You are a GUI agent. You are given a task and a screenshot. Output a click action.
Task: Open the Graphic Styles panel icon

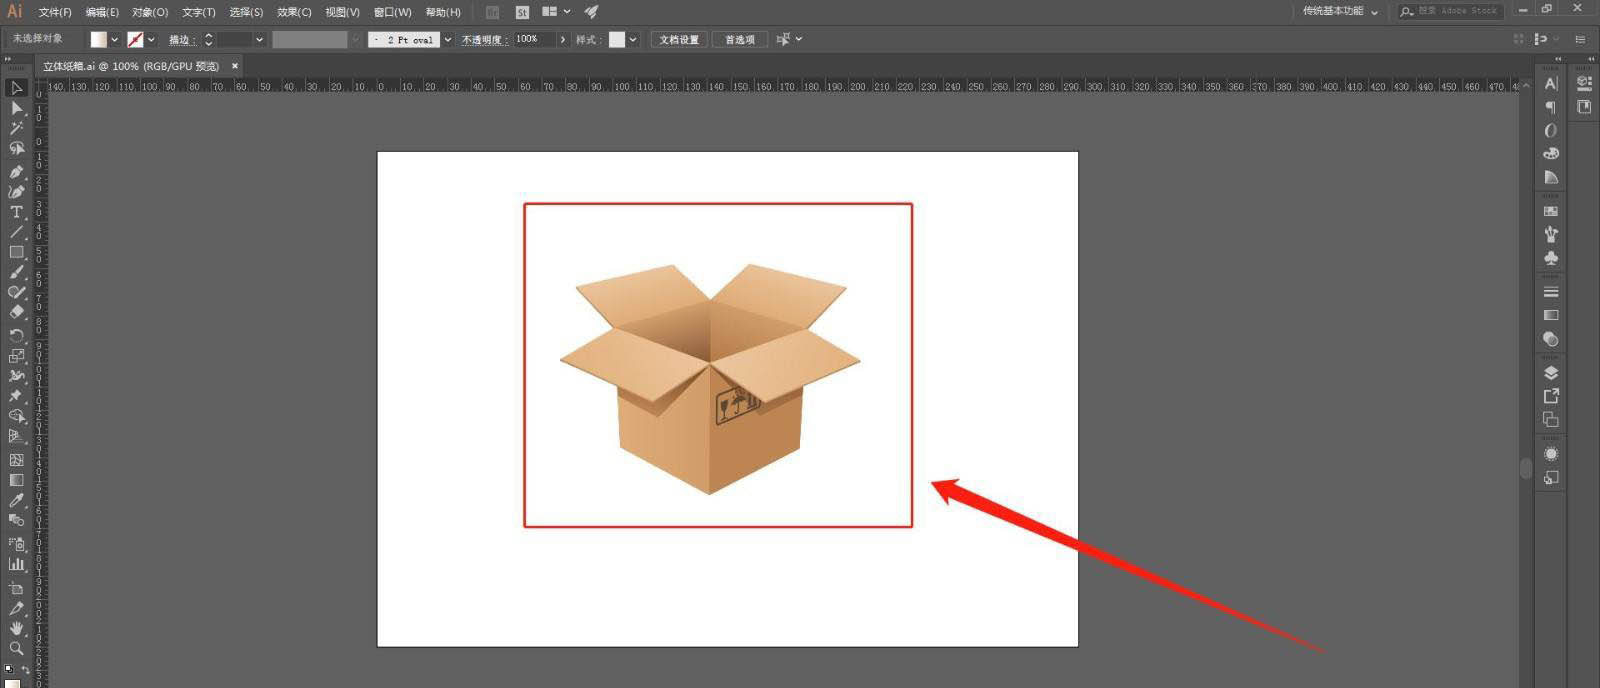click(1551, 478)
